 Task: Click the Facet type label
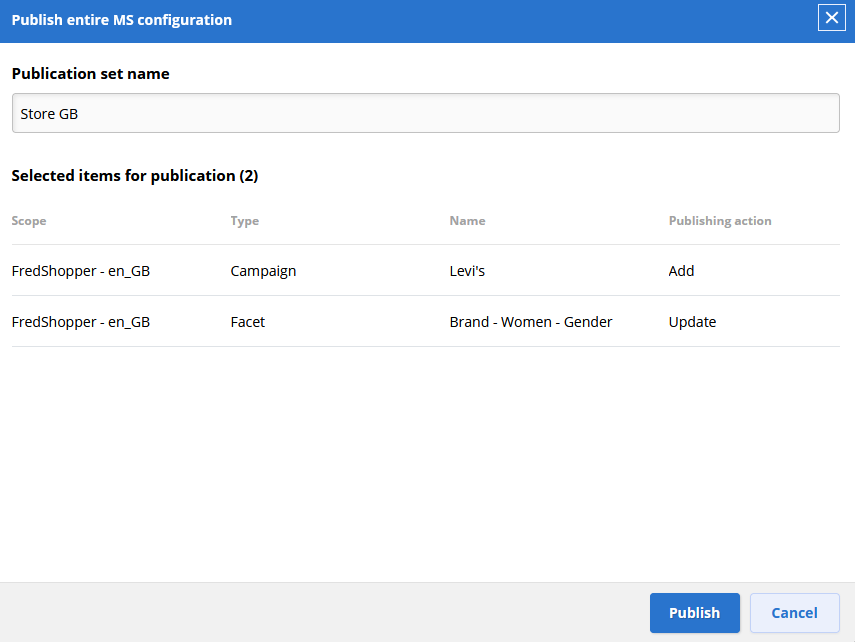(x=247, y=321)
